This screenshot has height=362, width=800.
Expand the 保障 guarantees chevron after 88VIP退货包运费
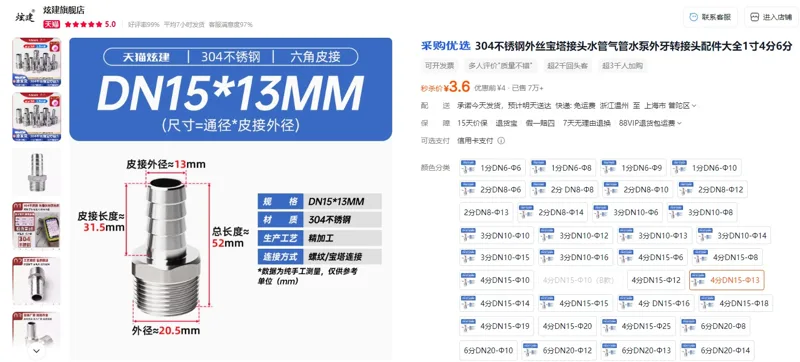coord(680,123)
